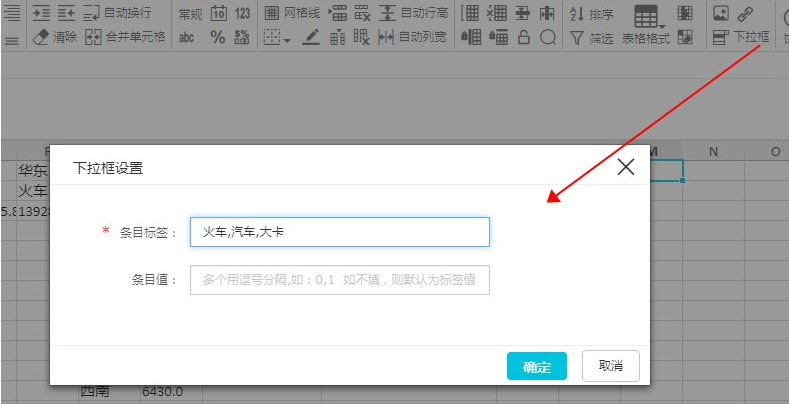This screenshot has width=789, height=404.
Task: Apply the abc text format
Action: pos(187,37)
